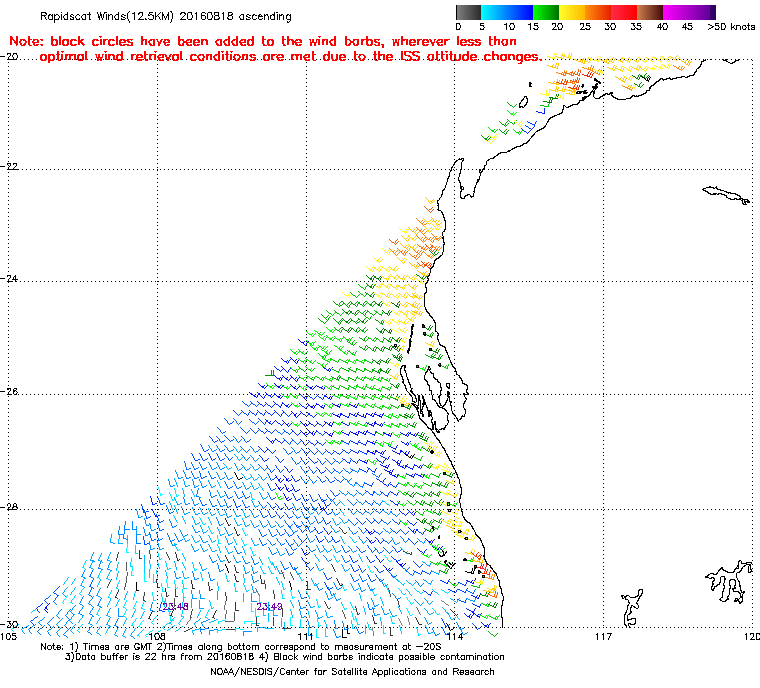
Task: Click the footer line 'Note: 1) Times are GMT'
Action: point(240,647)
